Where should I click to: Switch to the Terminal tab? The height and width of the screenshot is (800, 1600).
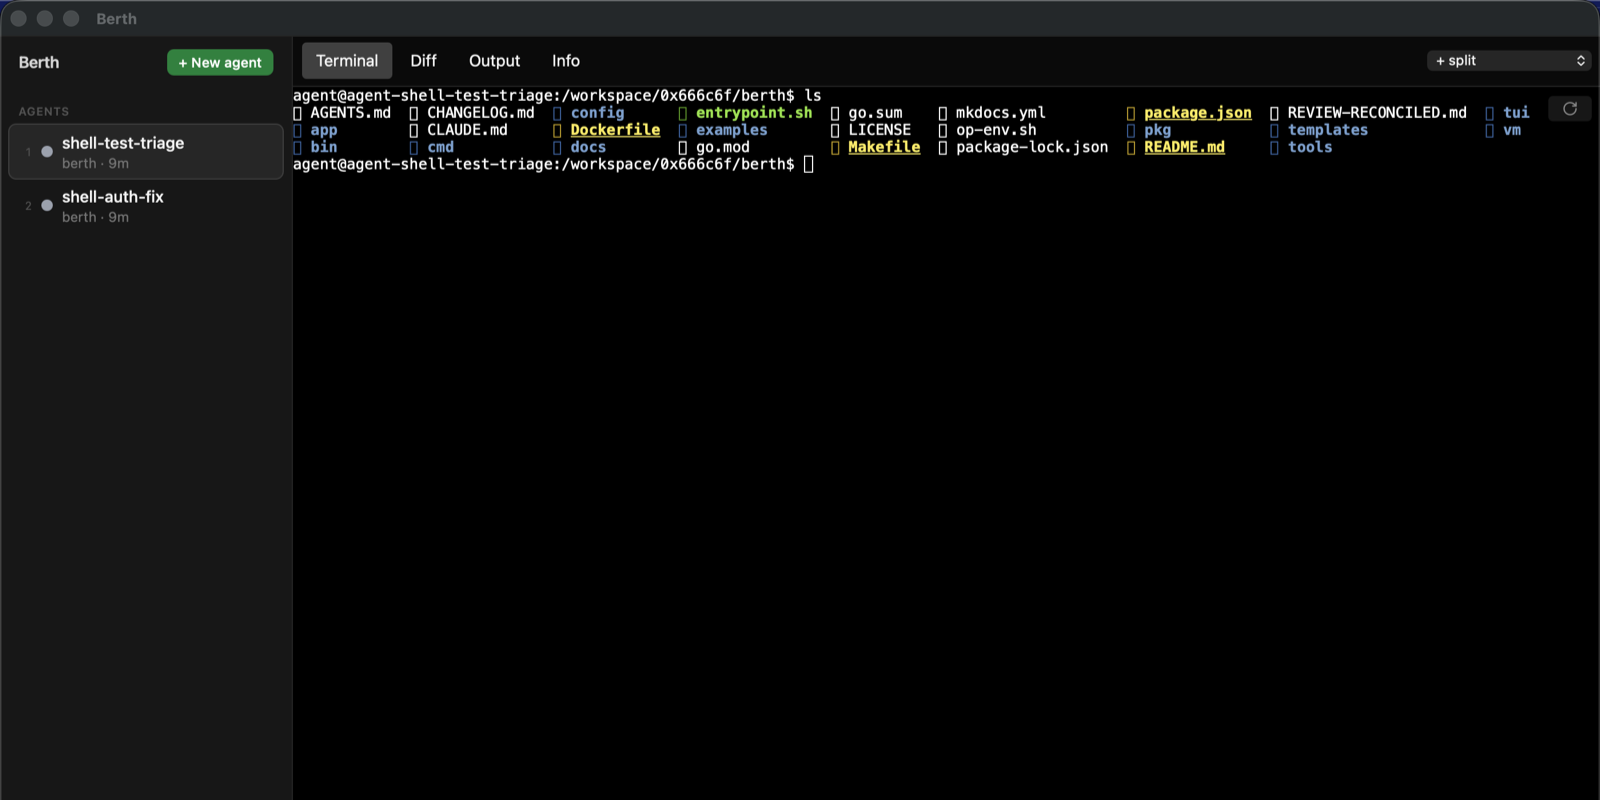[x=347, y=61]
